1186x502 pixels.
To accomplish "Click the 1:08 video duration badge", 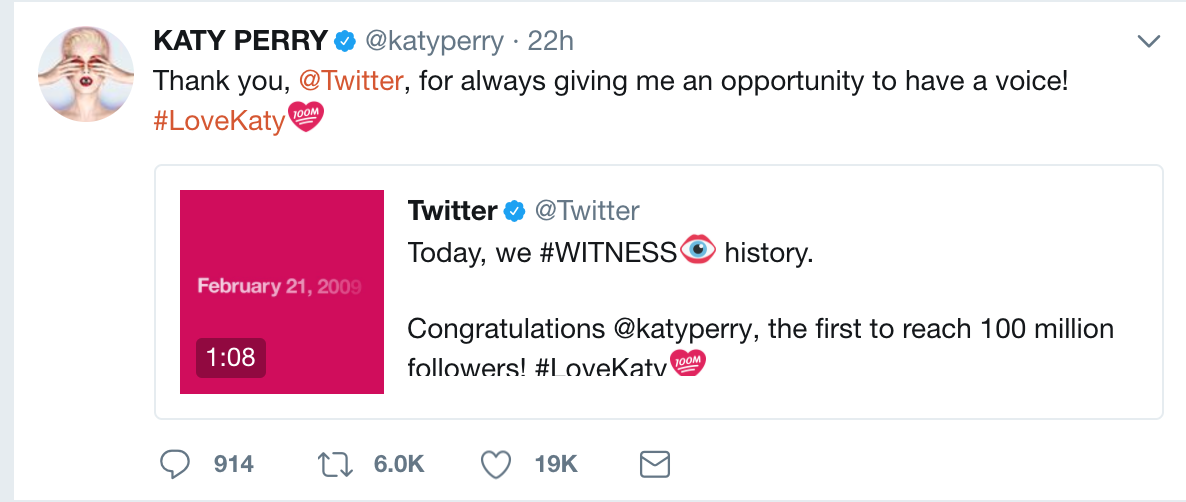I will pyautogui.click(x=231, y=356).
